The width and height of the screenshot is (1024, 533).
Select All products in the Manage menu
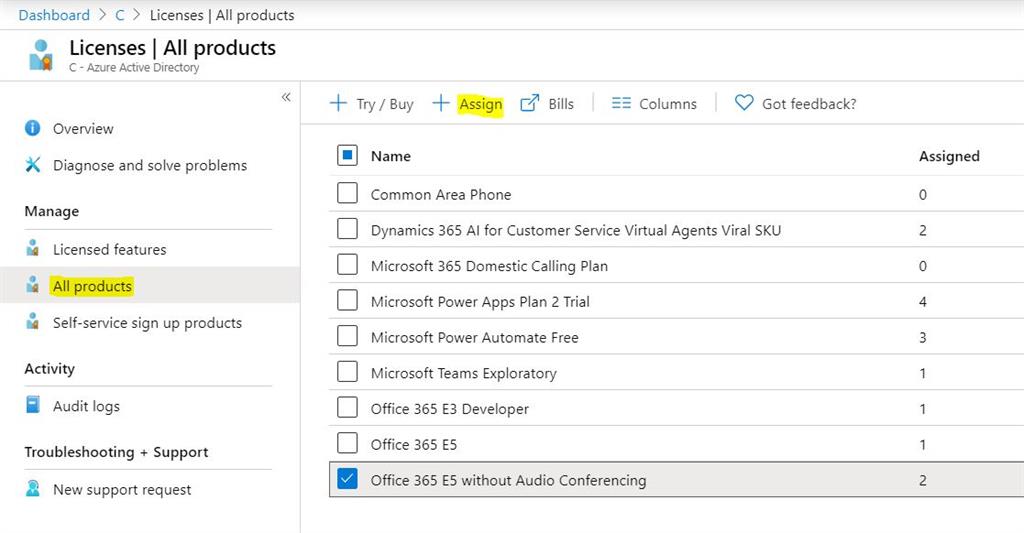click(93, 286)
